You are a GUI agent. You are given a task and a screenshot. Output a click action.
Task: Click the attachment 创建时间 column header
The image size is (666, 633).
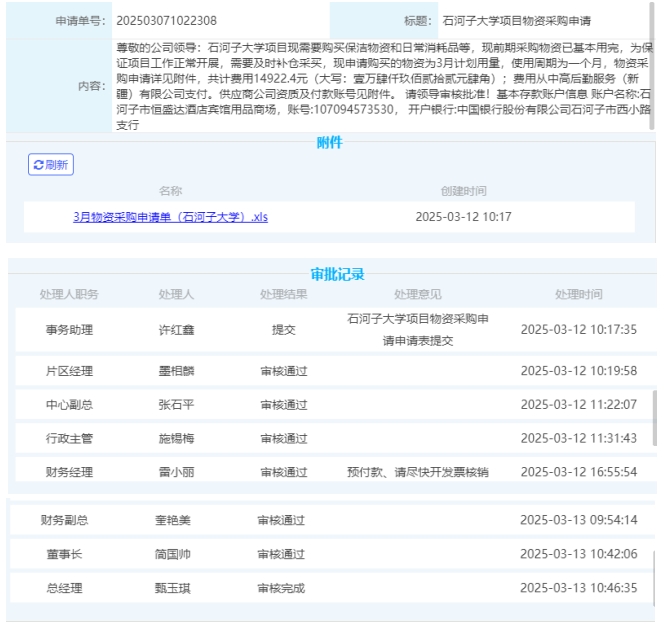point(463,190)
